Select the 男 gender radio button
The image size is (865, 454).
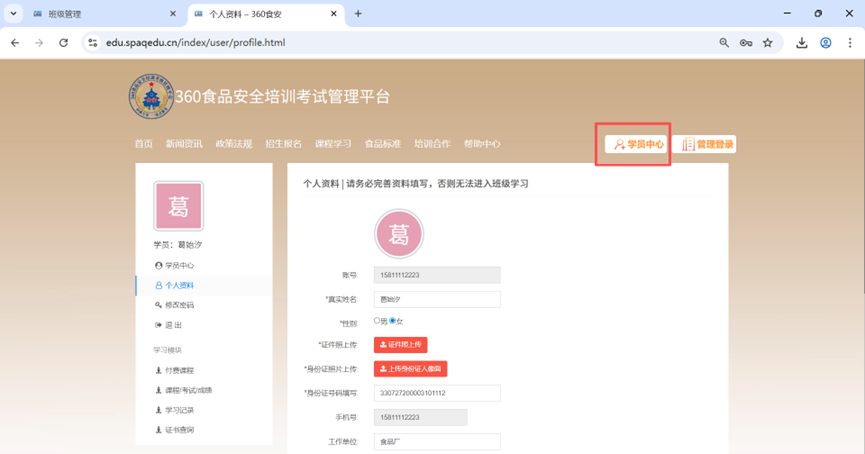point(377,321)
